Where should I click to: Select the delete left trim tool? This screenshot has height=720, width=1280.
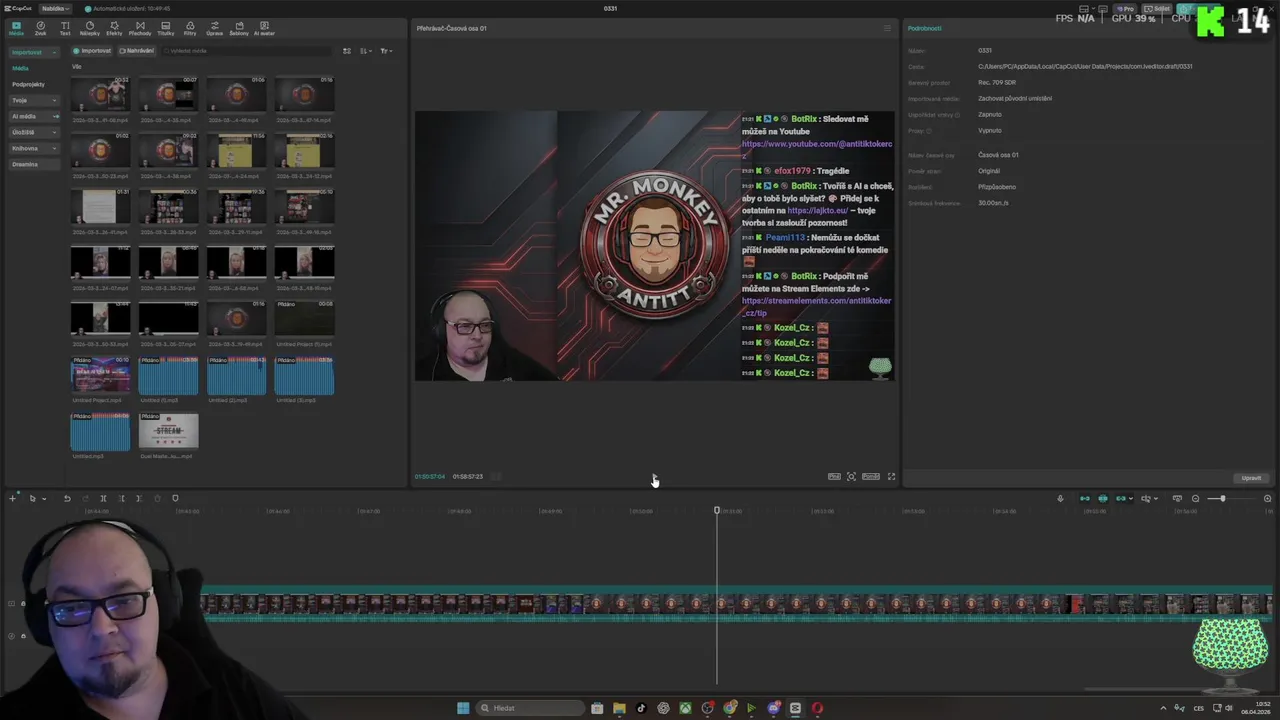[121, 498]
